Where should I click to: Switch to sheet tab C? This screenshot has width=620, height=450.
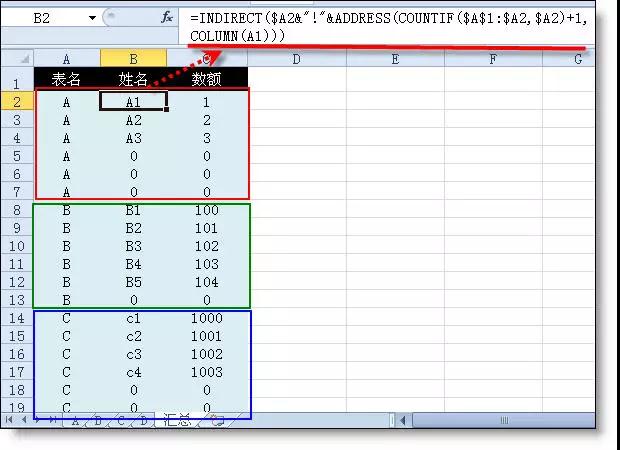pyautogui.click(x=121, y=421)
